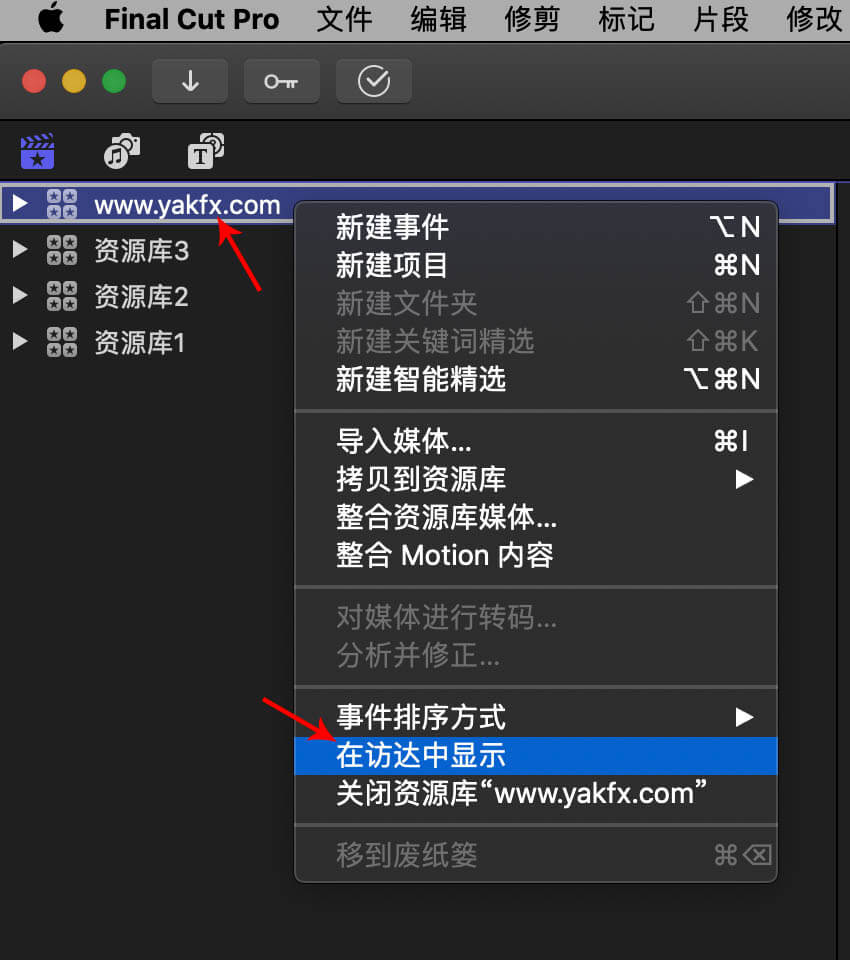Choose 导入媒体... from the context menu

click(x=536, y=441)
